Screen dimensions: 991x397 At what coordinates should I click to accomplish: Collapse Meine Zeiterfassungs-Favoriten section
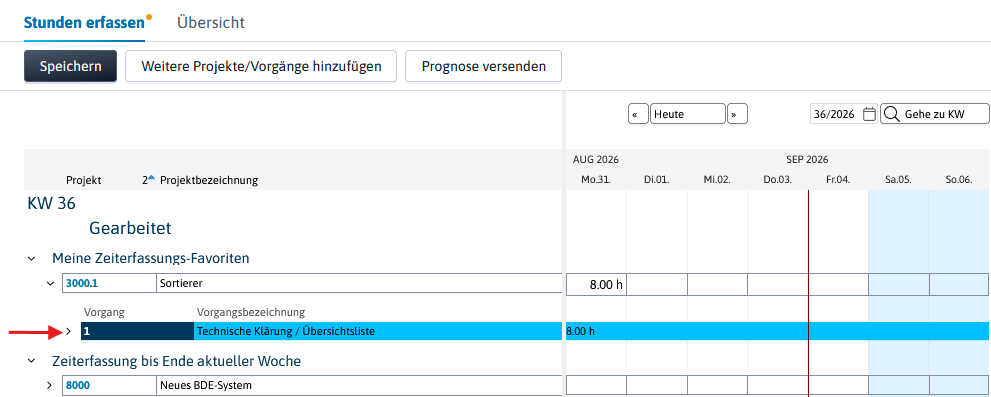click(31, 258)
